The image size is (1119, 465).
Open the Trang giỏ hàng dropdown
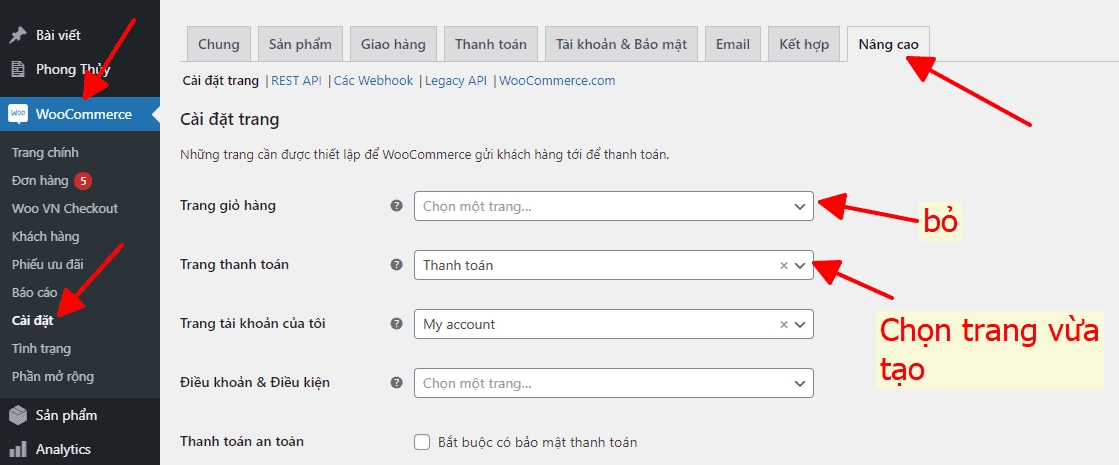(614, 206)
